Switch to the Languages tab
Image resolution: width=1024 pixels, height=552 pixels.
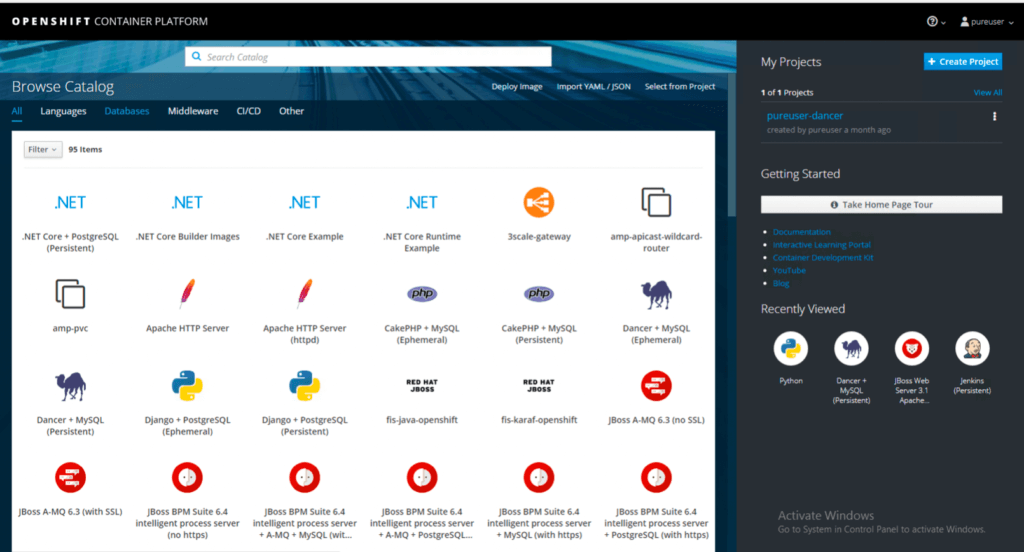tap(63, 111)
